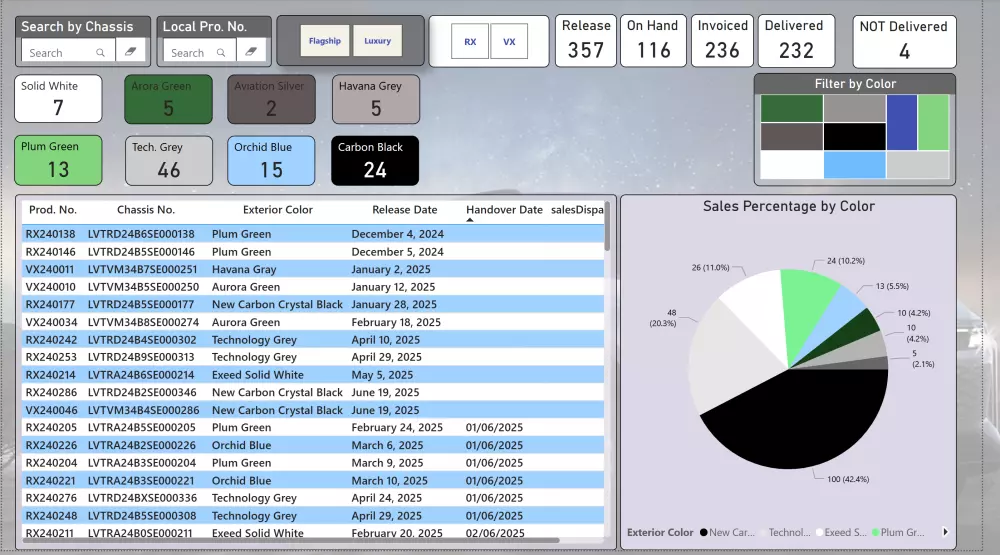Filter by light grey color swatch
The width and height of the screenshot is (1000, 555).
pos(918,165)
